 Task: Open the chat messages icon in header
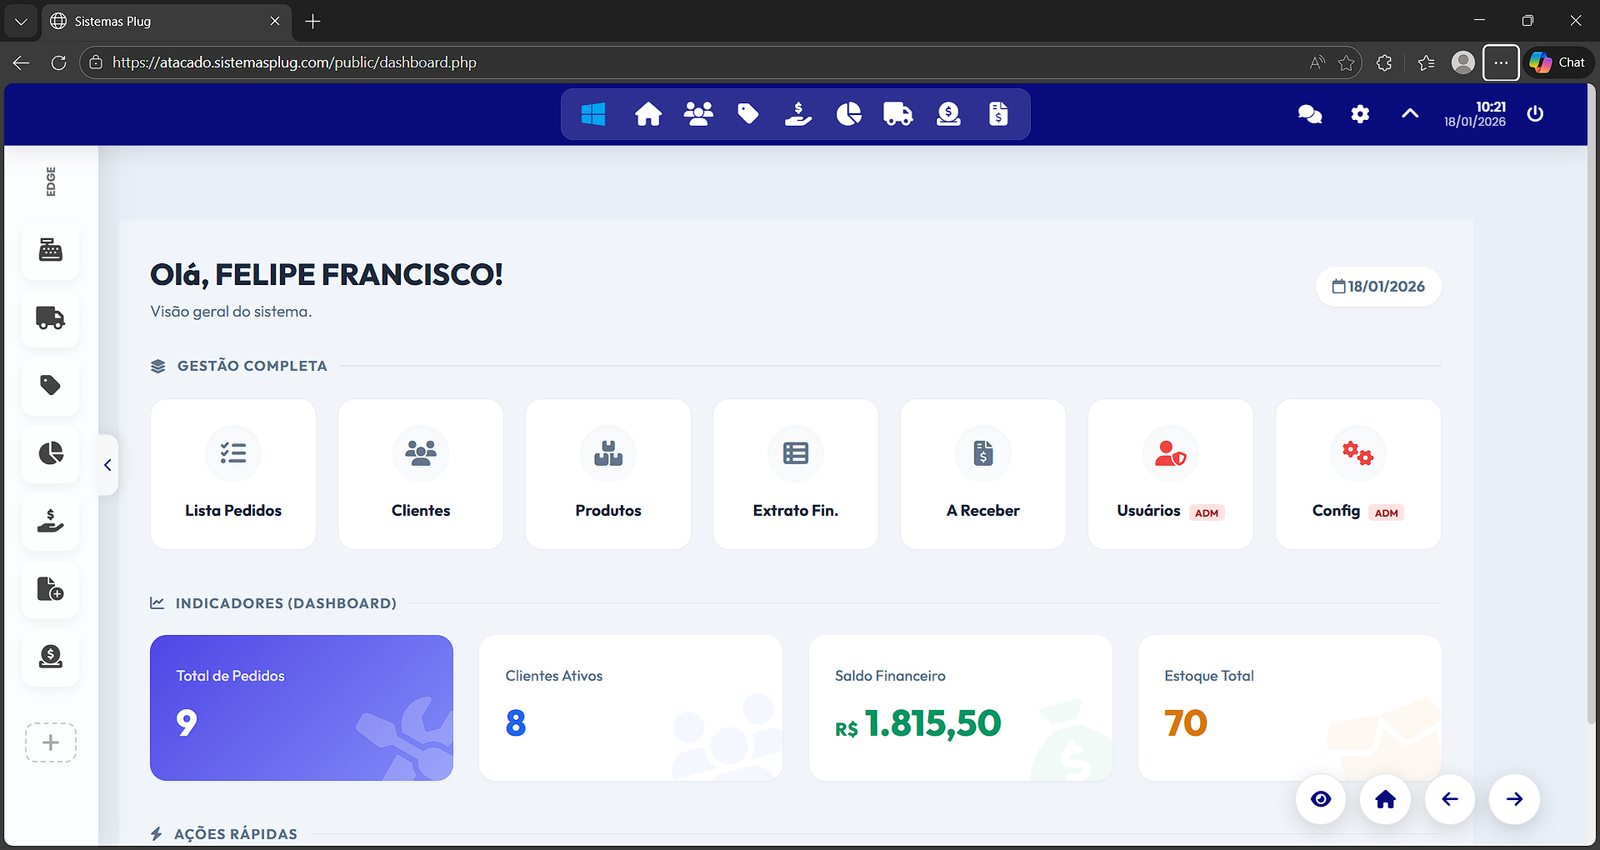pos(1309,114)
